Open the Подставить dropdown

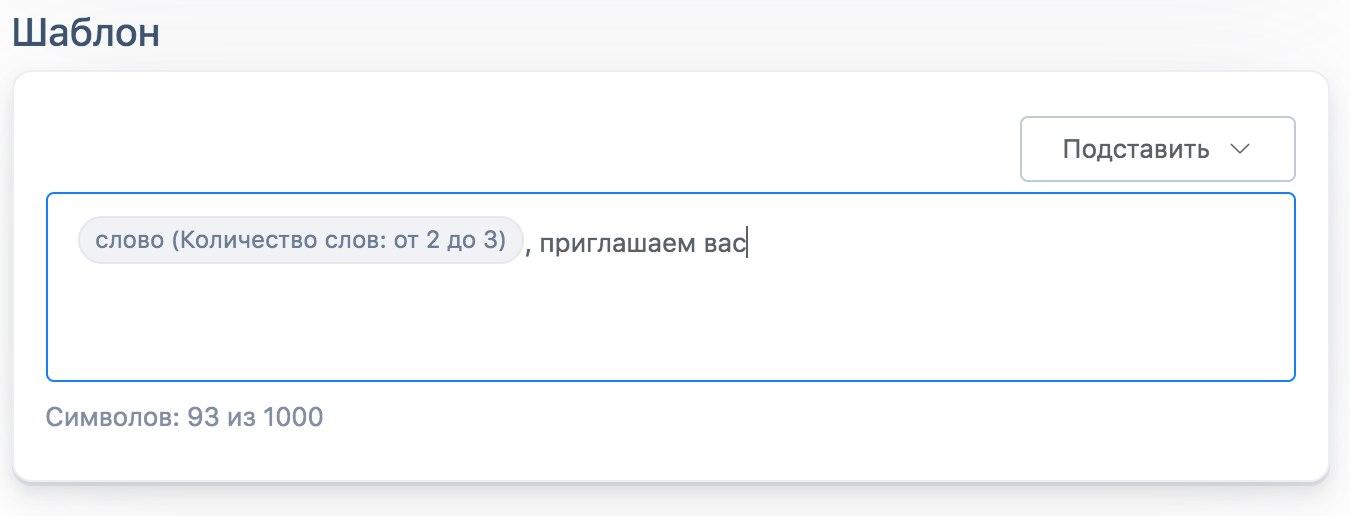point(1157,150)
